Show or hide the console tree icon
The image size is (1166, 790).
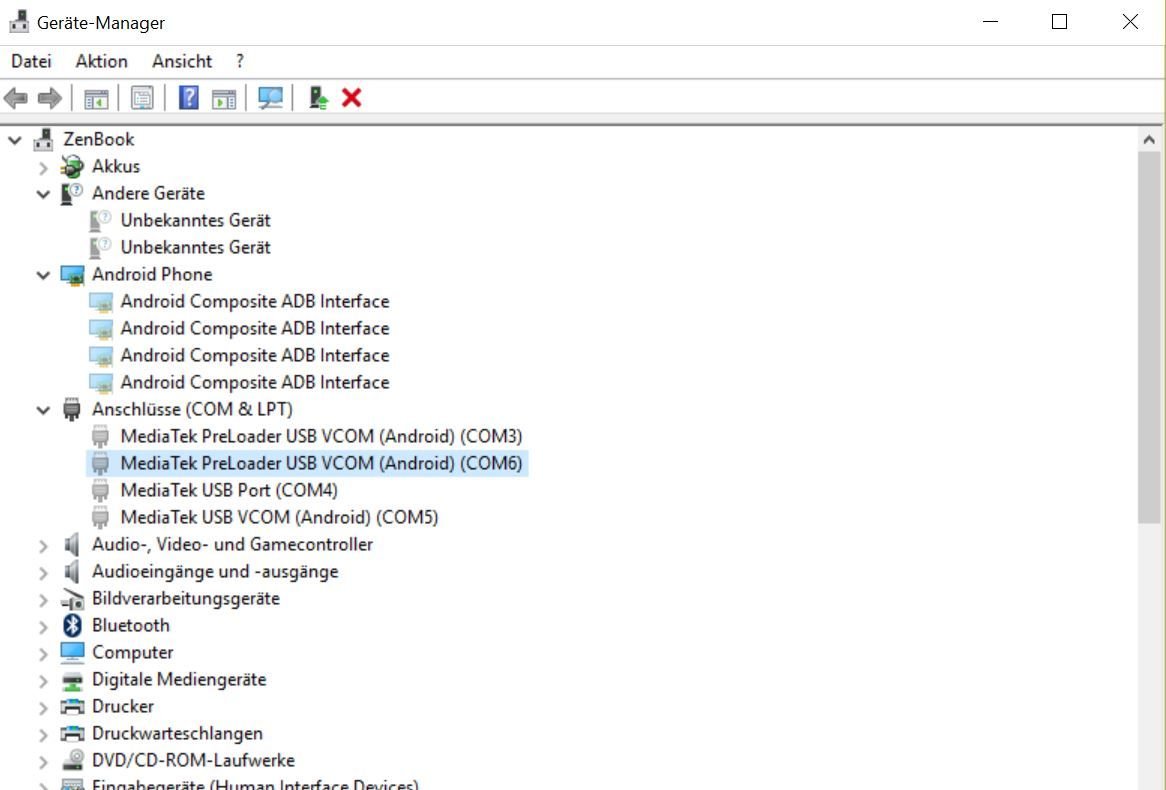click(x=96, y=98)
